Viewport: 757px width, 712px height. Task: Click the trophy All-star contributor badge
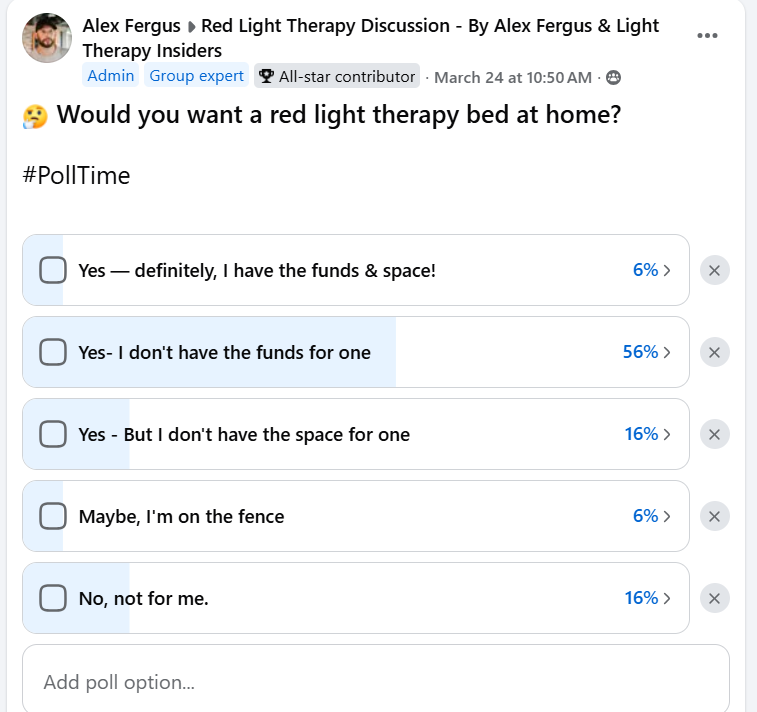[x=336, y=76]
